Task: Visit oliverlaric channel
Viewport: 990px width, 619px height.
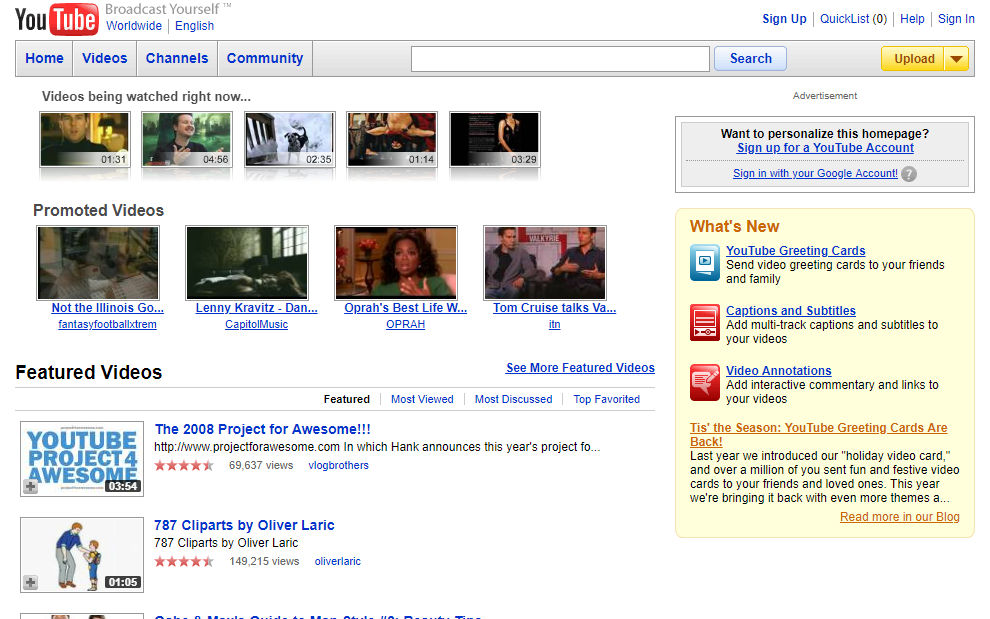Action: tap(338, 562)
